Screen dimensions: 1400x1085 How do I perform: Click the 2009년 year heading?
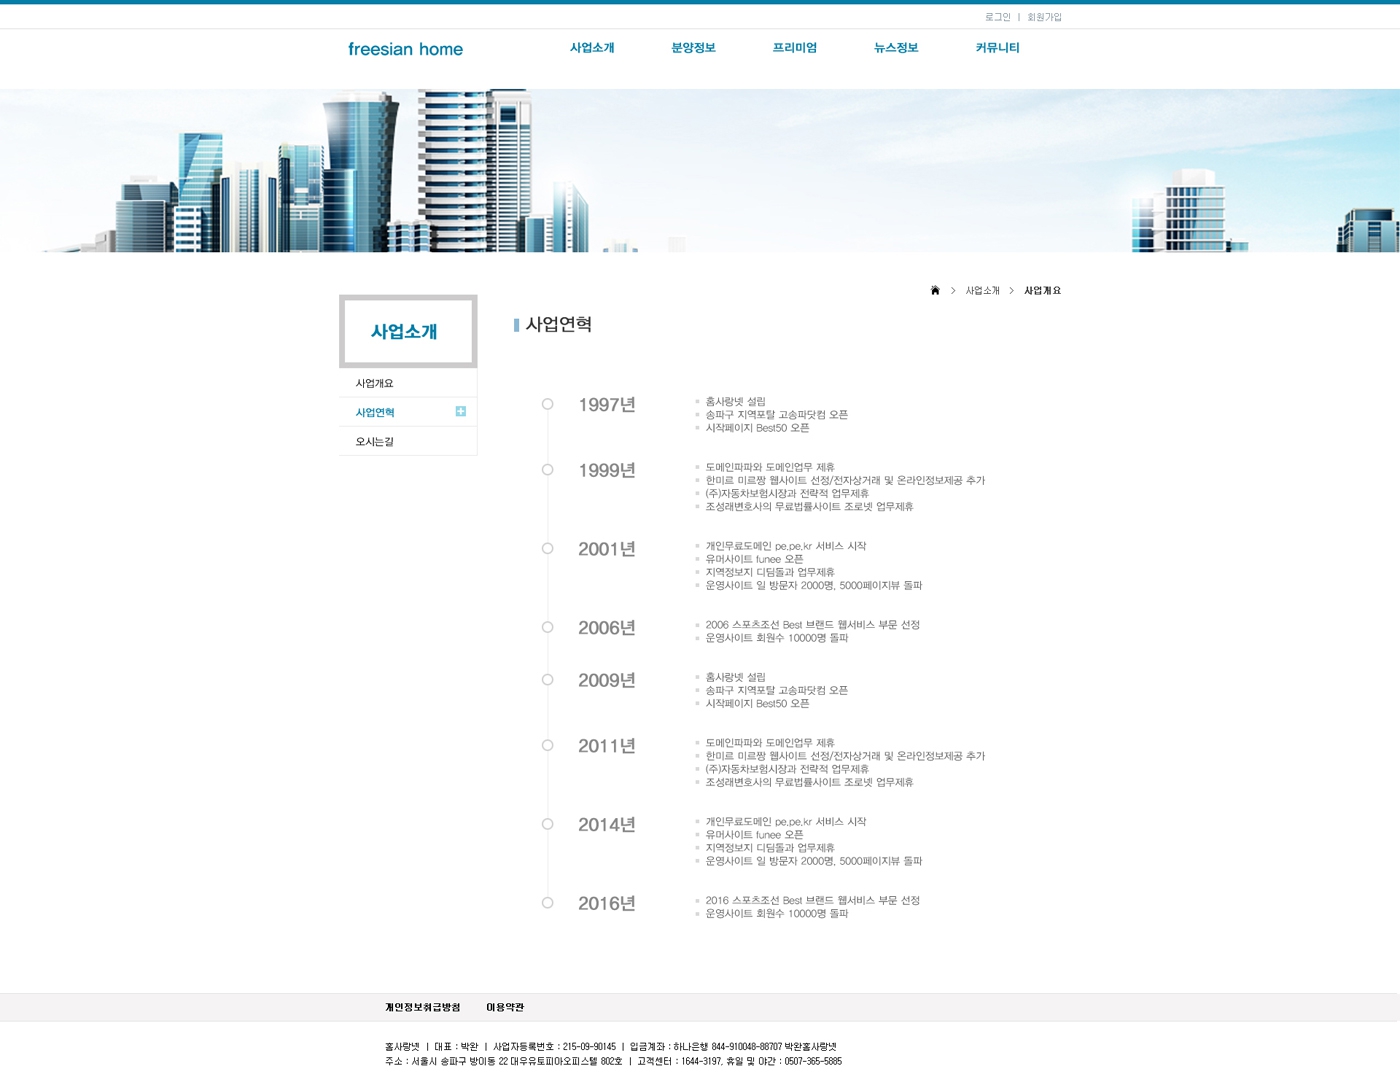click(x=607, y=680)
